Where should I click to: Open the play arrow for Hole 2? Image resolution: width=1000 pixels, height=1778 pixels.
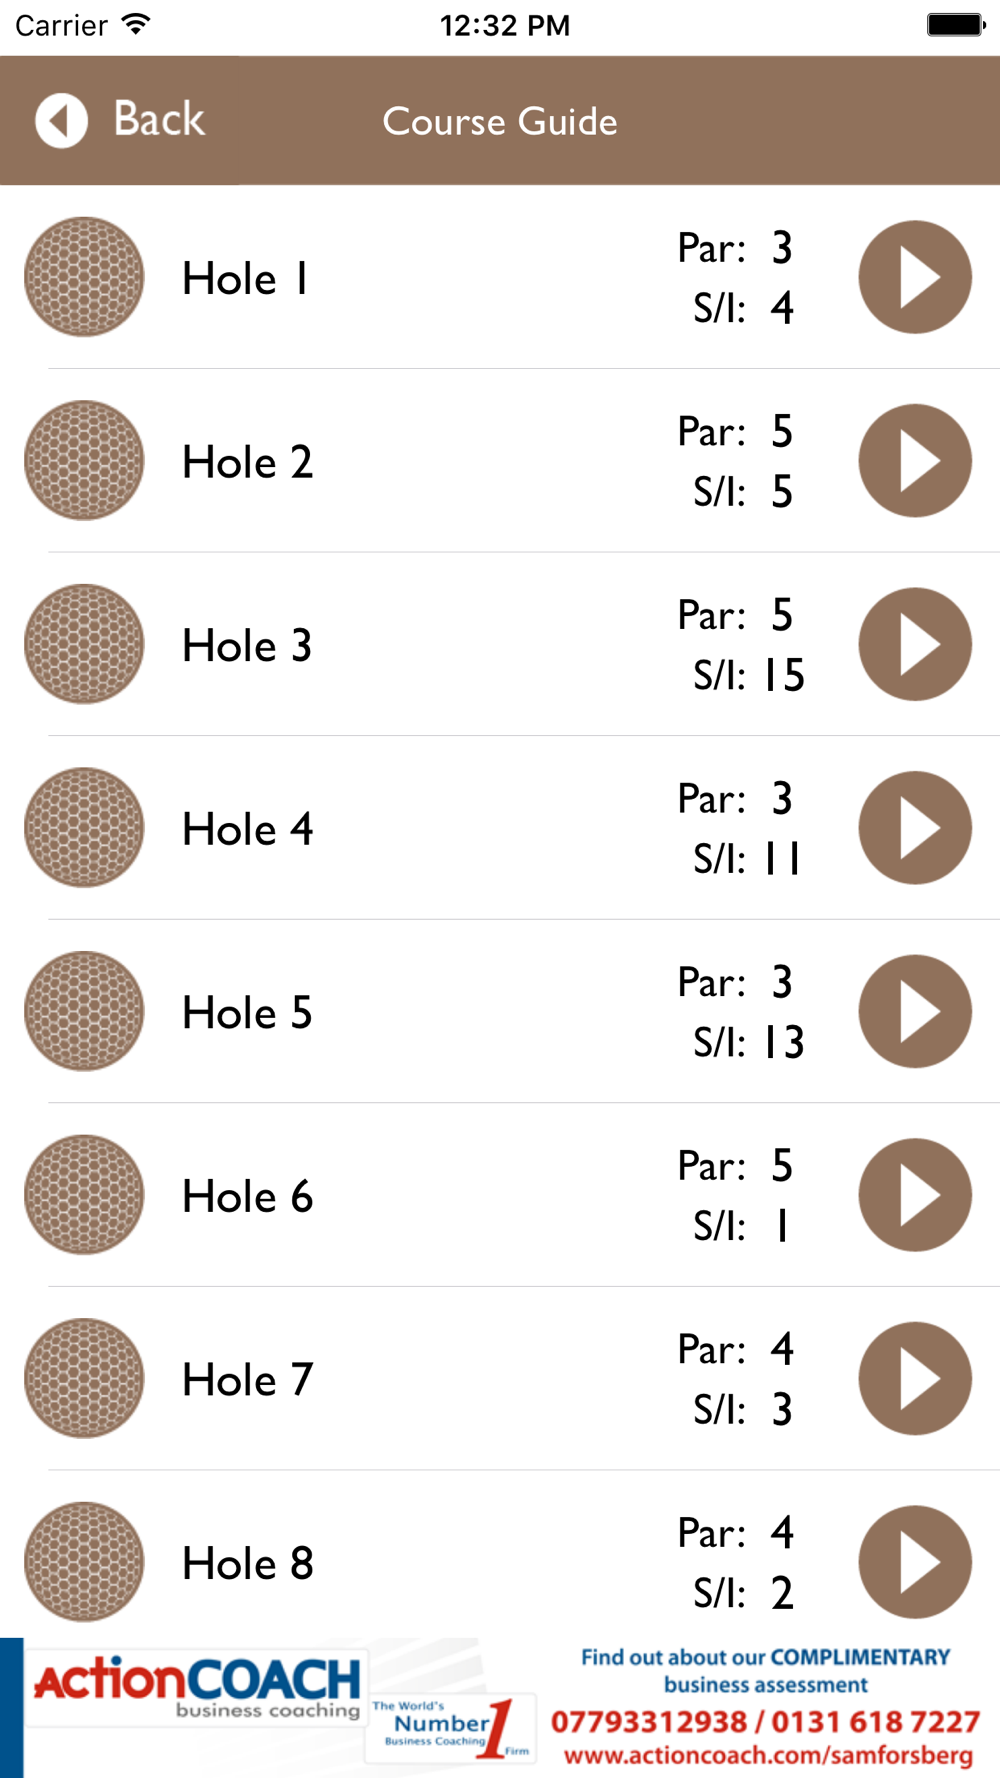point(914,461)
